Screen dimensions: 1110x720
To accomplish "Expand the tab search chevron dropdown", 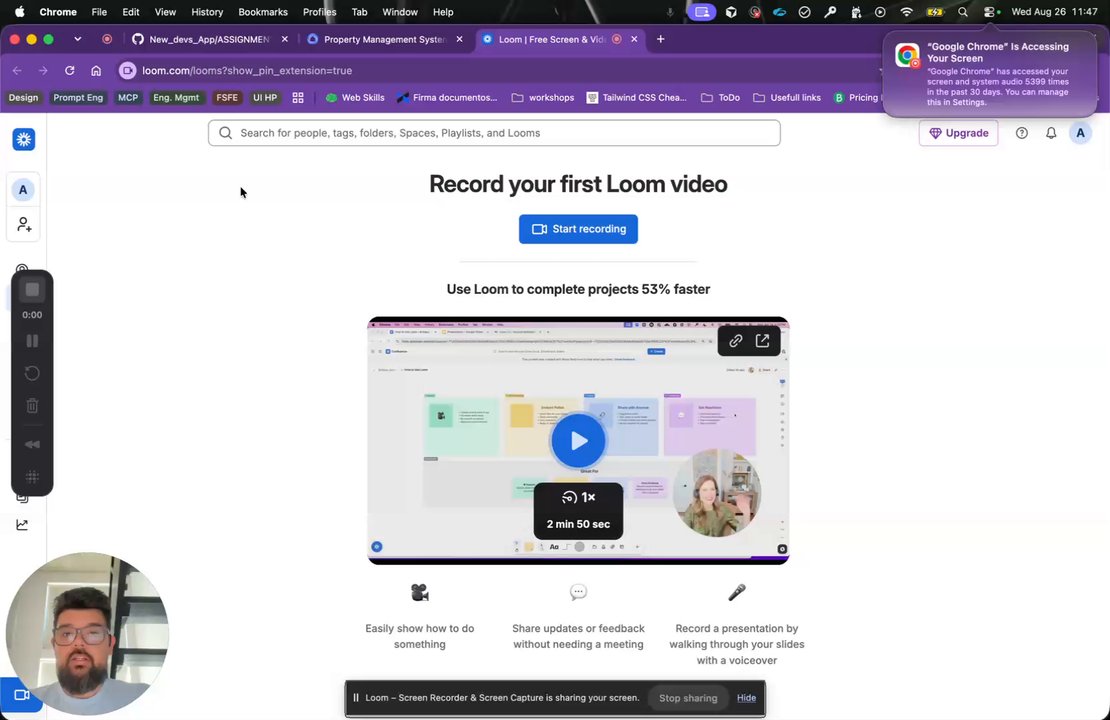I will pyautogui.click(x=77, y=39).
